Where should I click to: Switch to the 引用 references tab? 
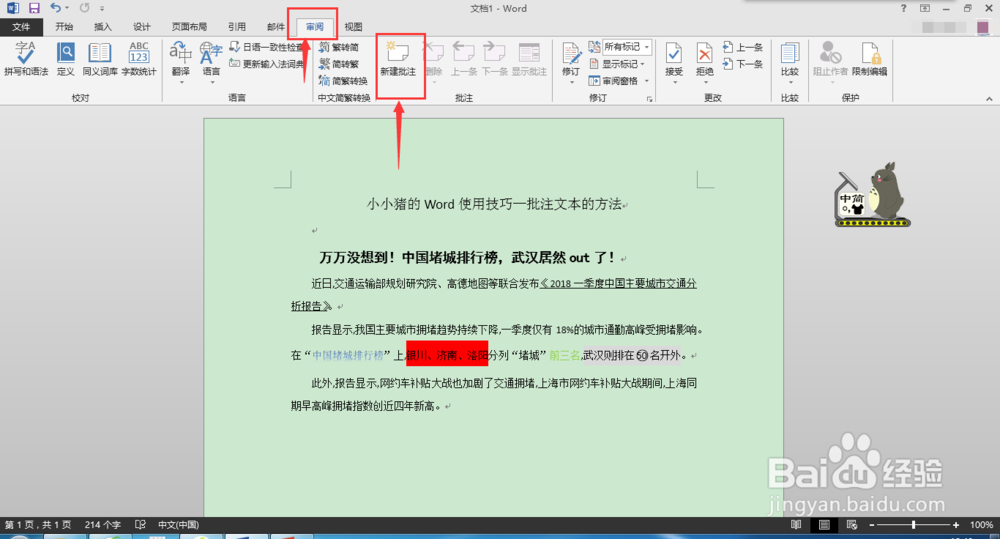237,27
